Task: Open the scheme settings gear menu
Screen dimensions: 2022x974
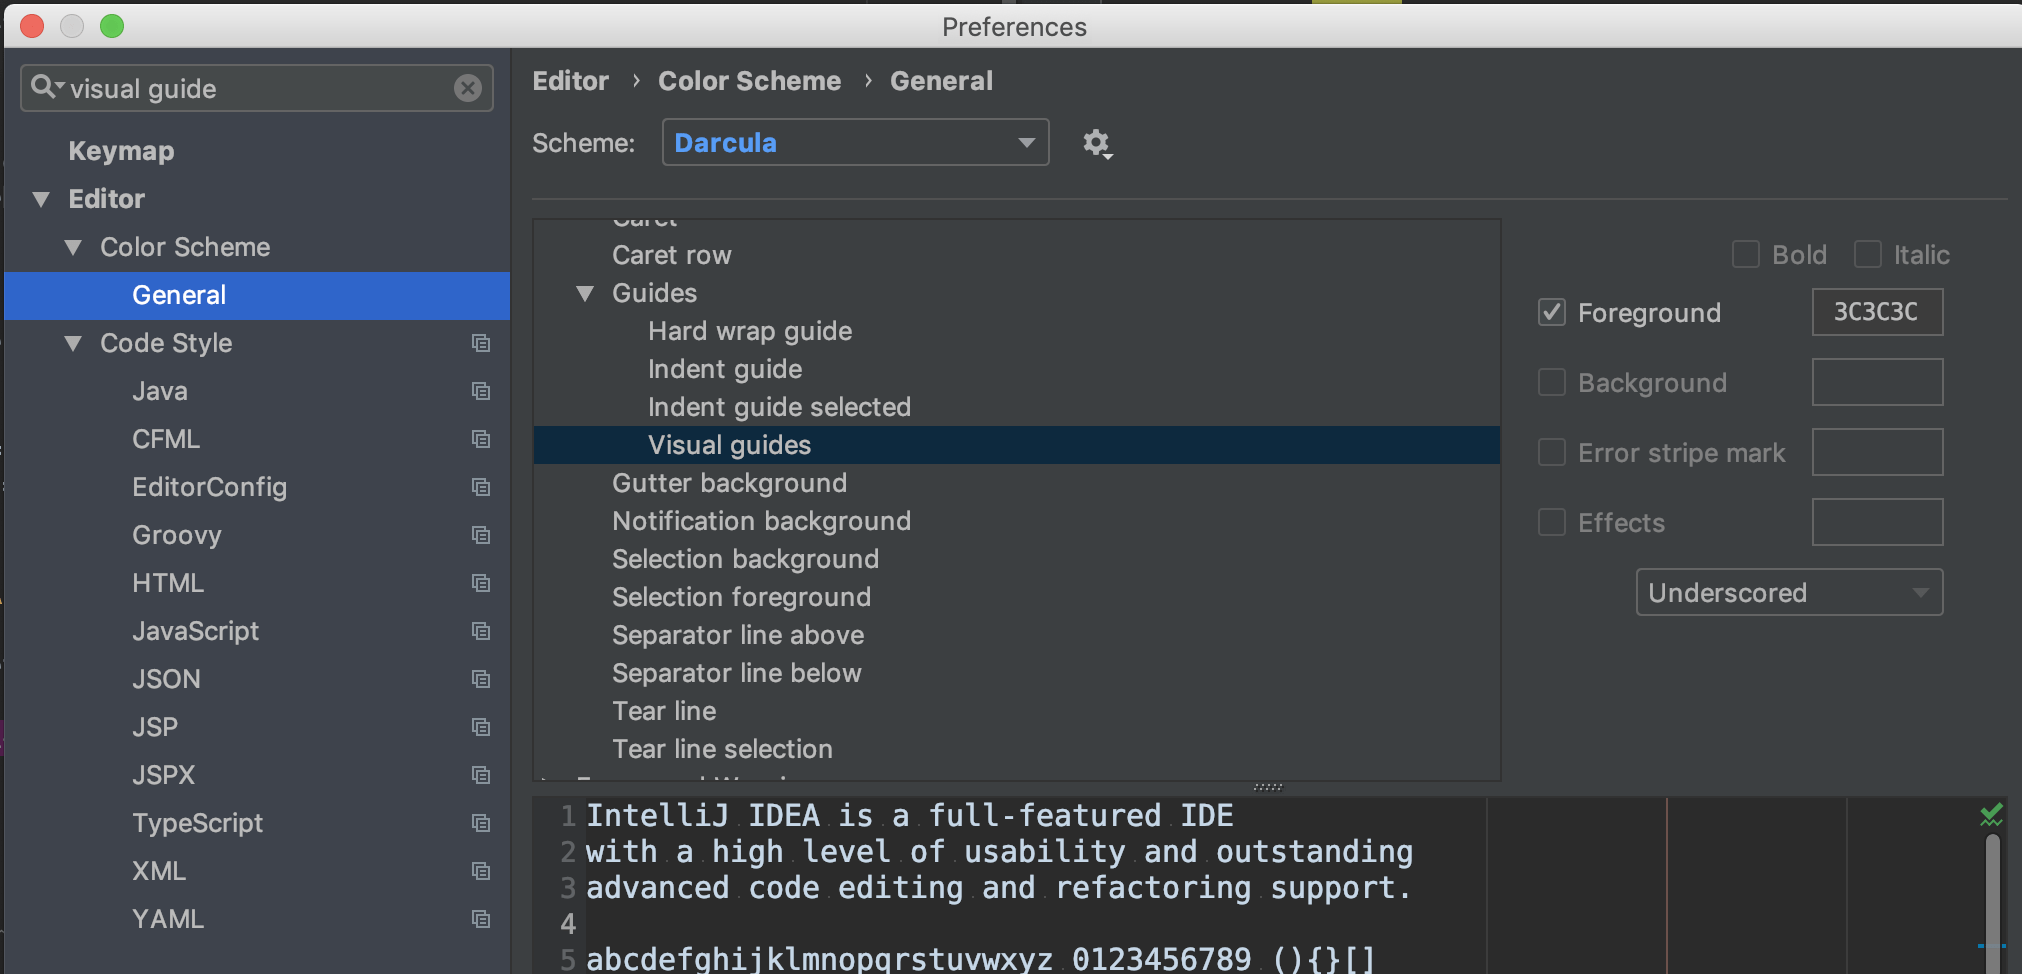Action: coord(1097,143)
